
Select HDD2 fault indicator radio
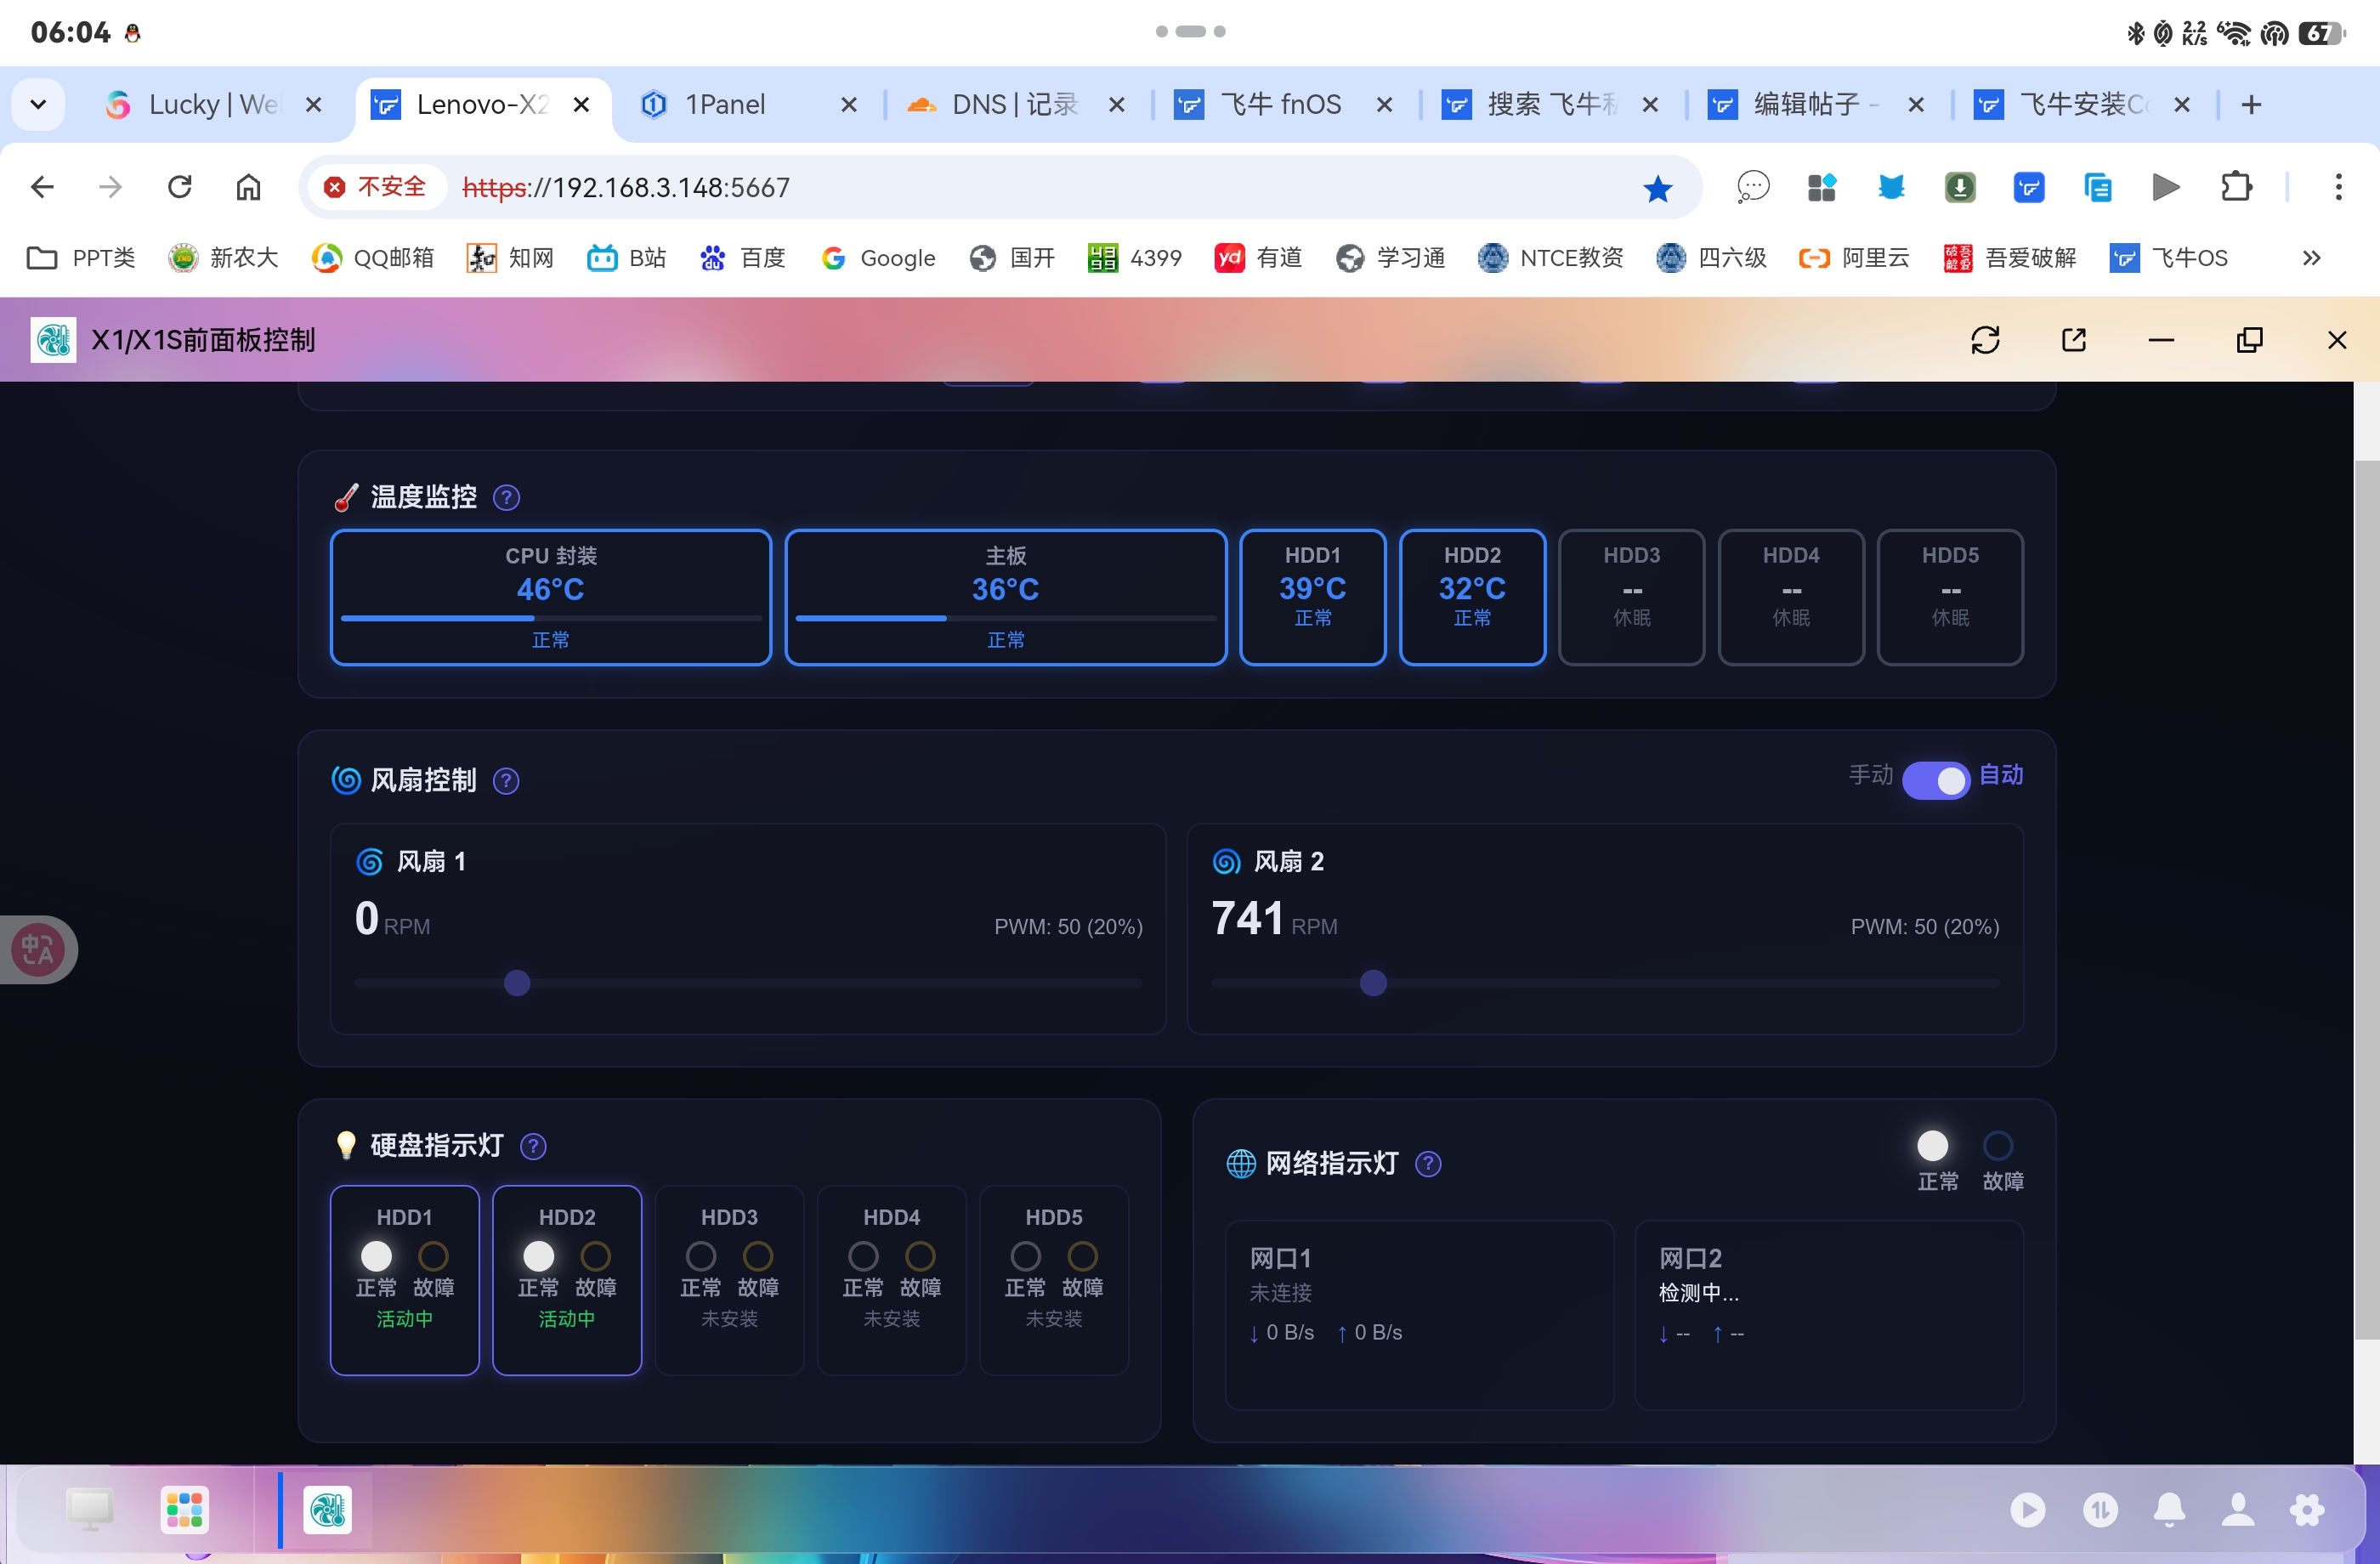595,1256
